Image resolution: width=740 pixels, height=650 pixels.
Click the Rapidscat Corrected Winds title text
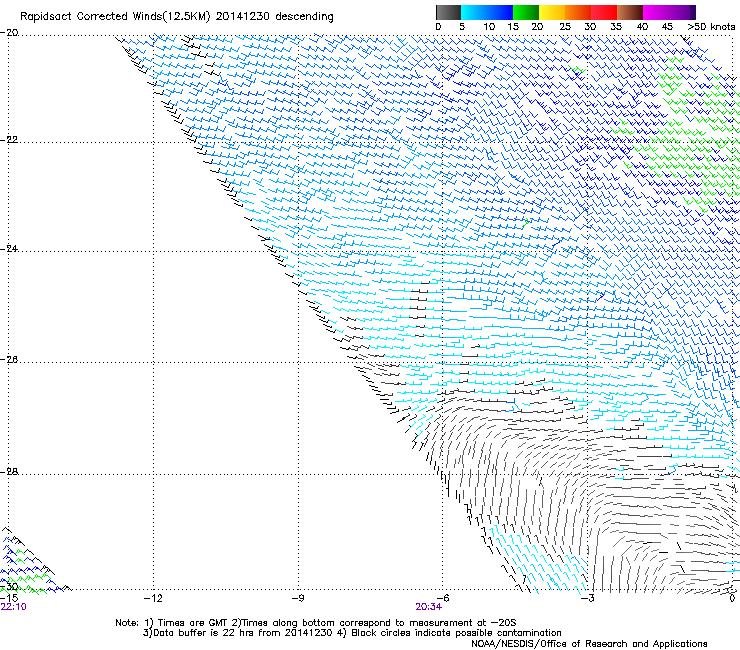pyautogui.click(x=177, y=17)
